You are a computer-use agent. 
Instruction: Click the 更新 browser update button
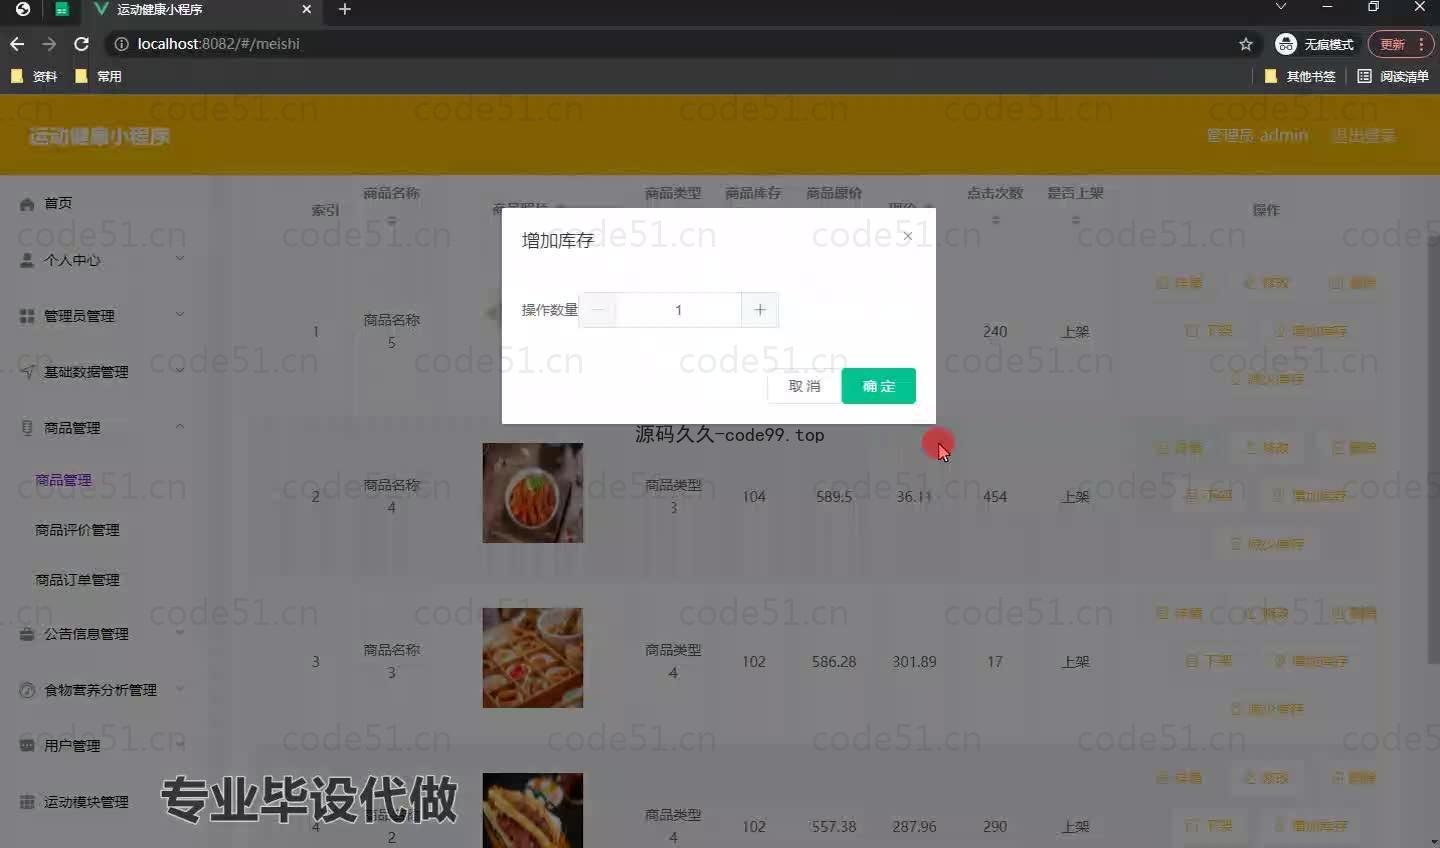[1401, 44]
